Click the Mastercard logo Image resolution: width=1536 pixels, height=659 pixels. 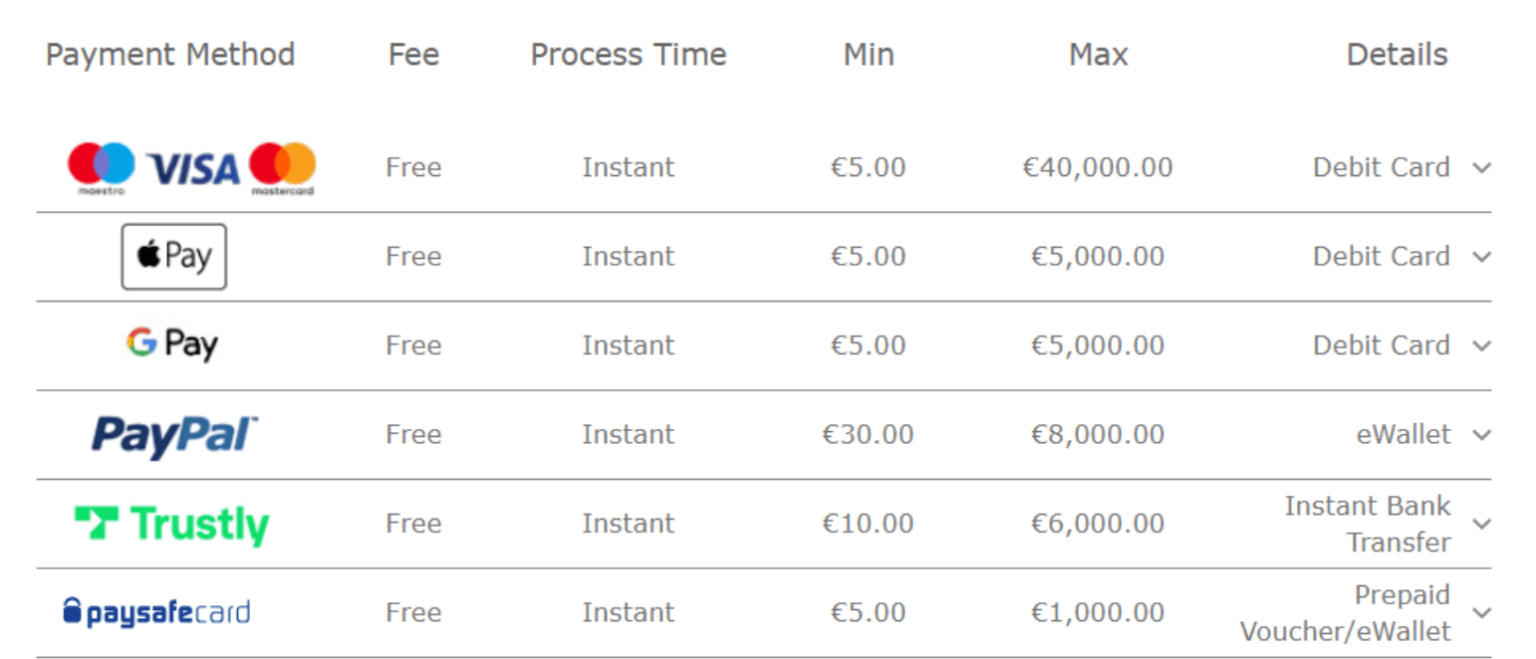coord(282,166)
